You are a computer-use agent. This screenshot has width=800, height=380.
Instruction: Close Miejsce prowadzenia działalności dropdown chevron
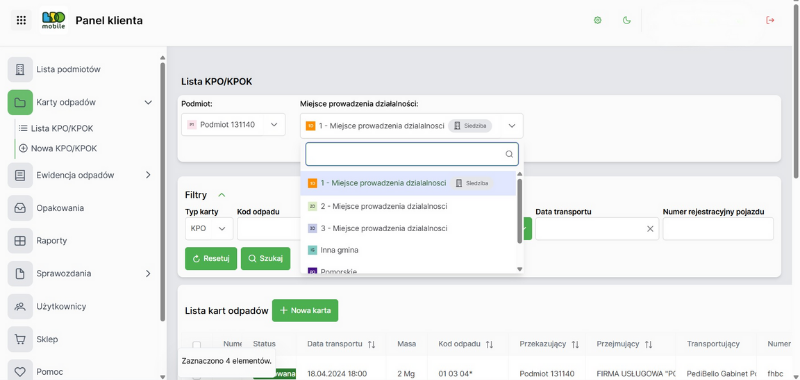click(x=512, y=126)
